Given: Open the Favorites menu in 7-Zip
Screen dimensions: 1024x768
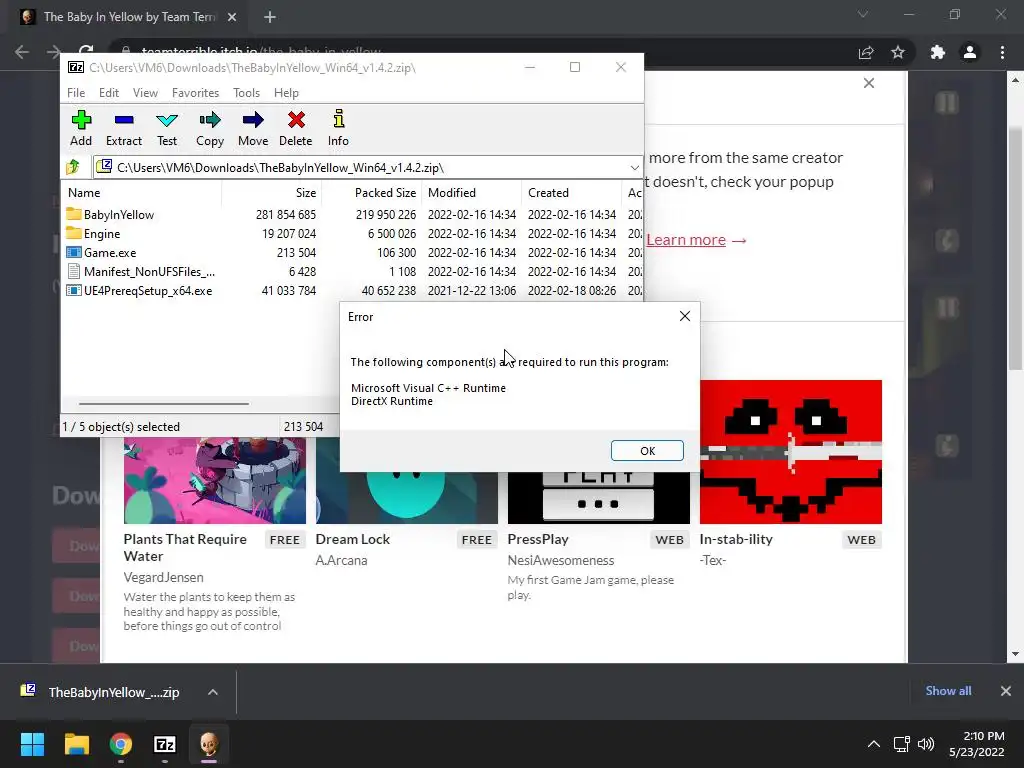Looking at the screenshot, I should pyautogui.click(x=195, y=93).
